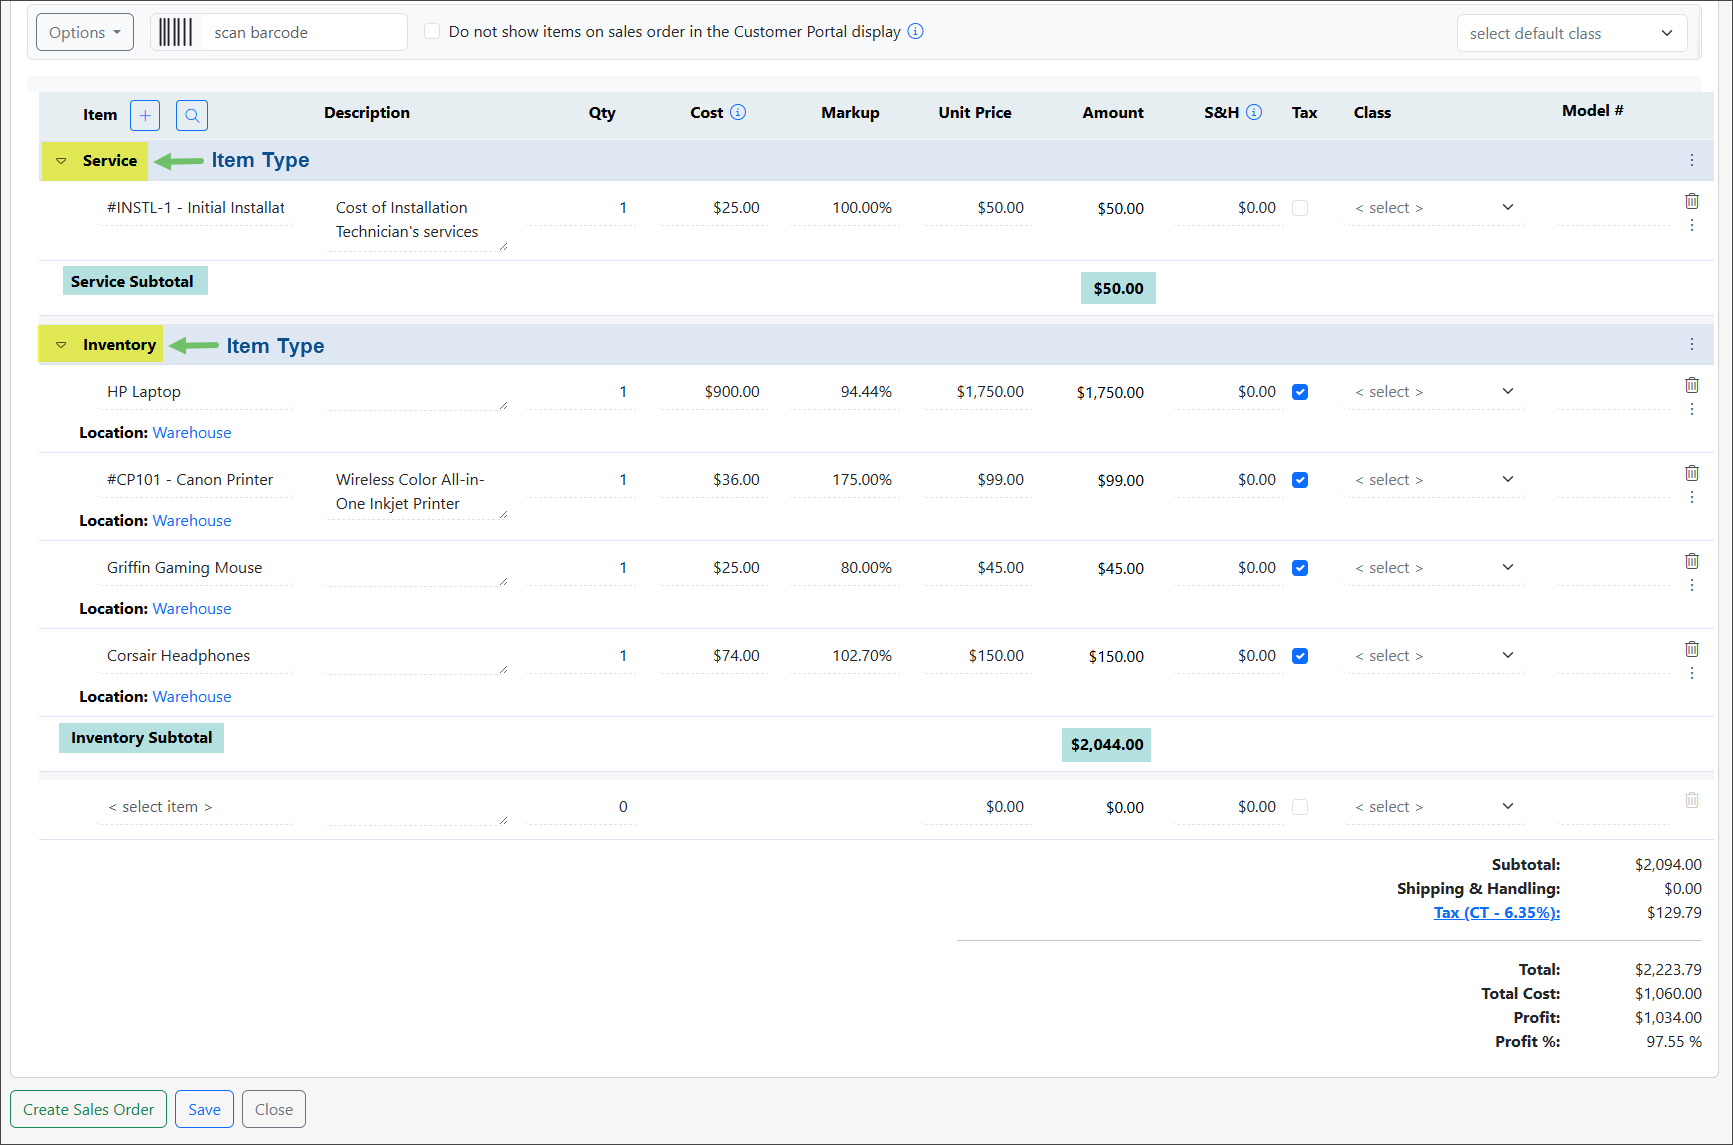This screenshot has width=1733, height=1145.
Task: Open Warehouse link for Griffin Gaming Mouse
Action: 192,608
